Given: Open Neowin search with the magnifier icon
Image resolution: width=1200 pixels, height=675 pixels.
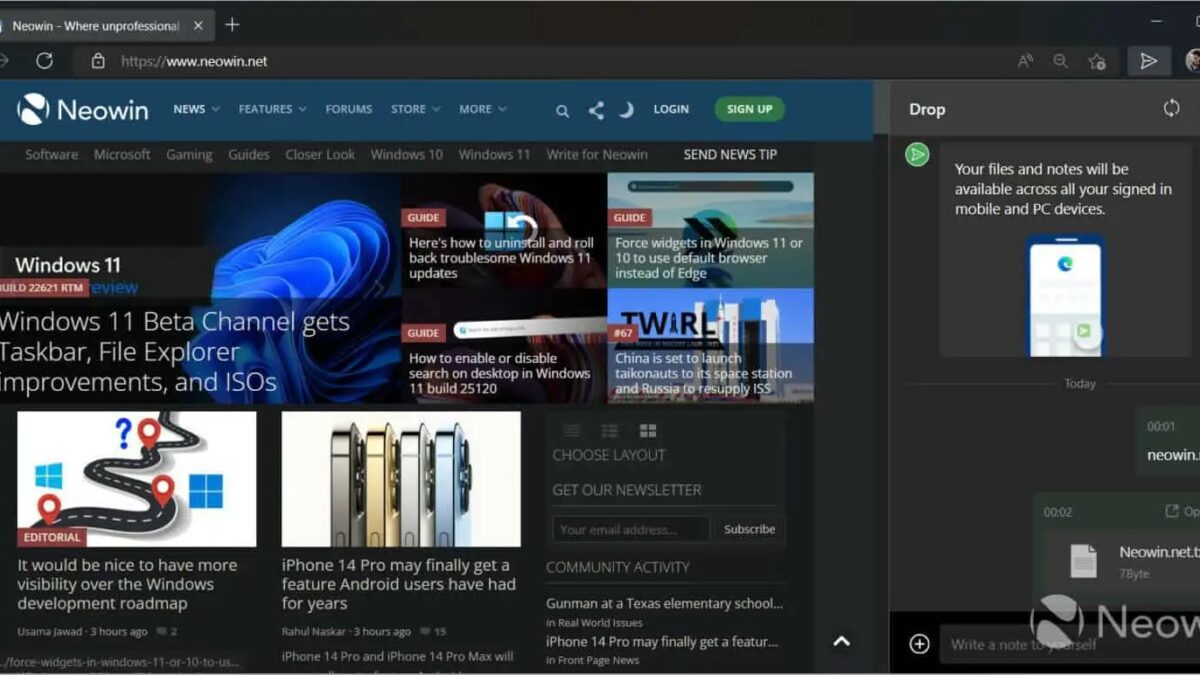Looking at the screenshot, I should pos(562,110).
